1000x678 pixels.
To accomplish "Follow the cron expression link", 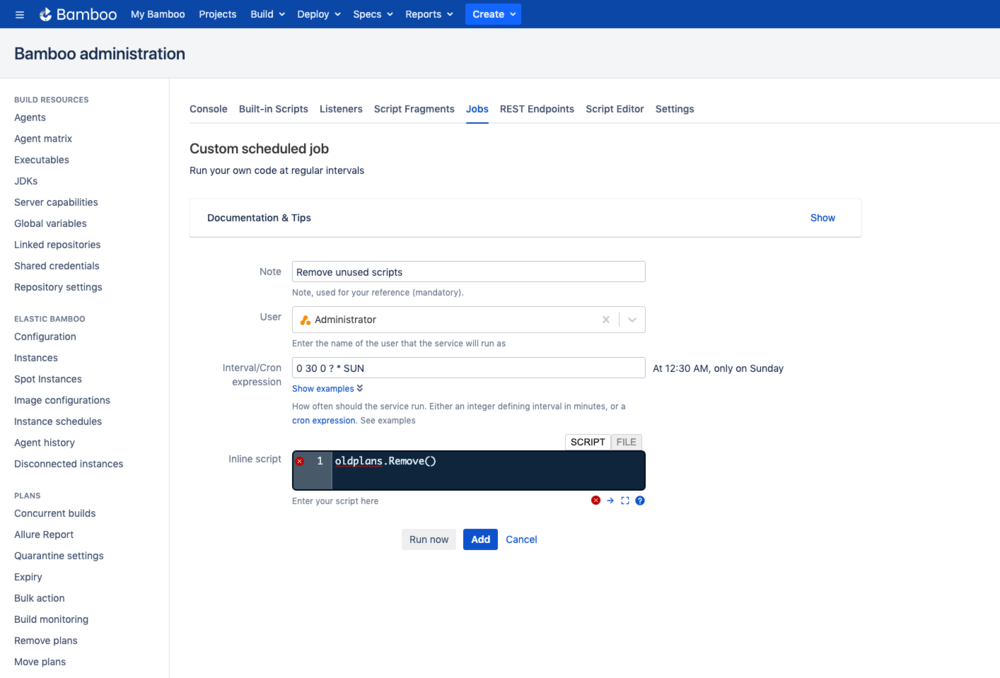I will click(323, 421).
